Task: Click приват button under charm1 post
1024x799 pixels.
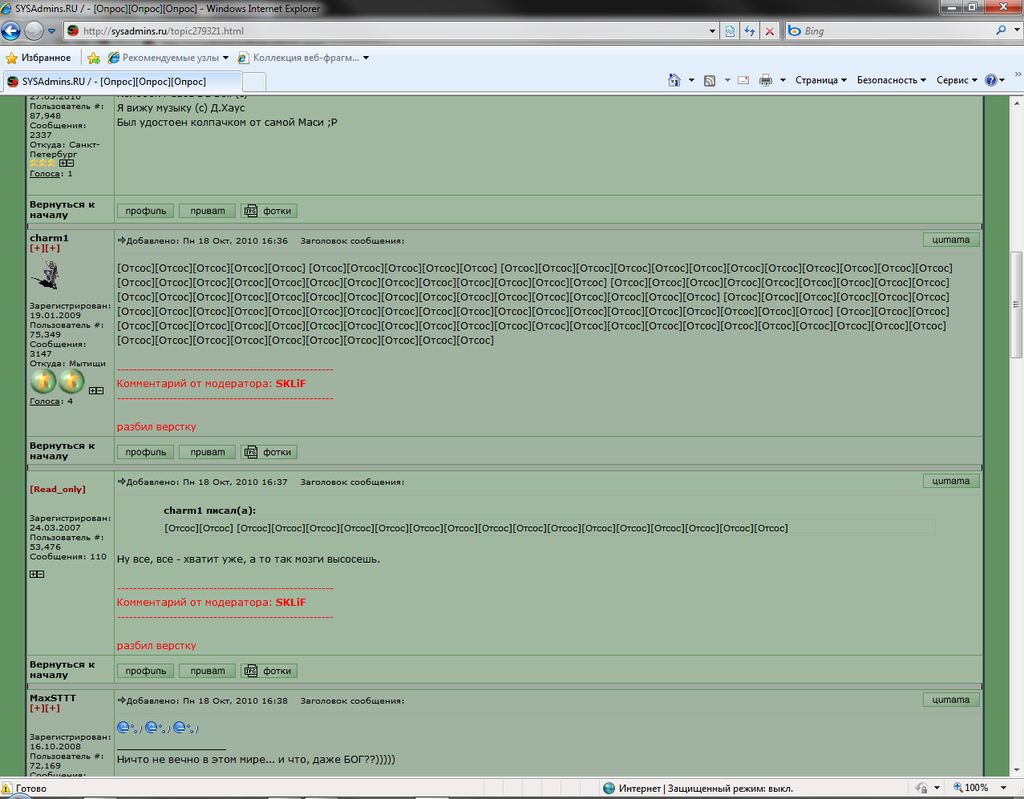Action: [208, 452]
